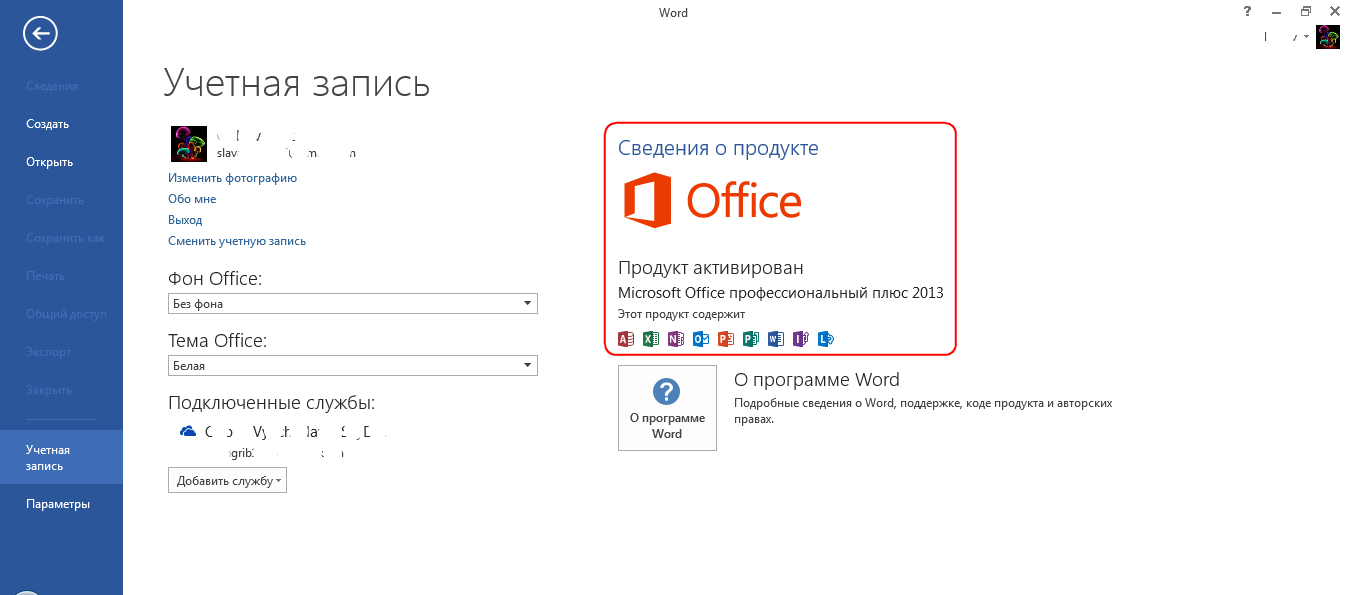Screen dimensions: 1350x595
Task: Click the Access product icon
Action: point(626,339)
